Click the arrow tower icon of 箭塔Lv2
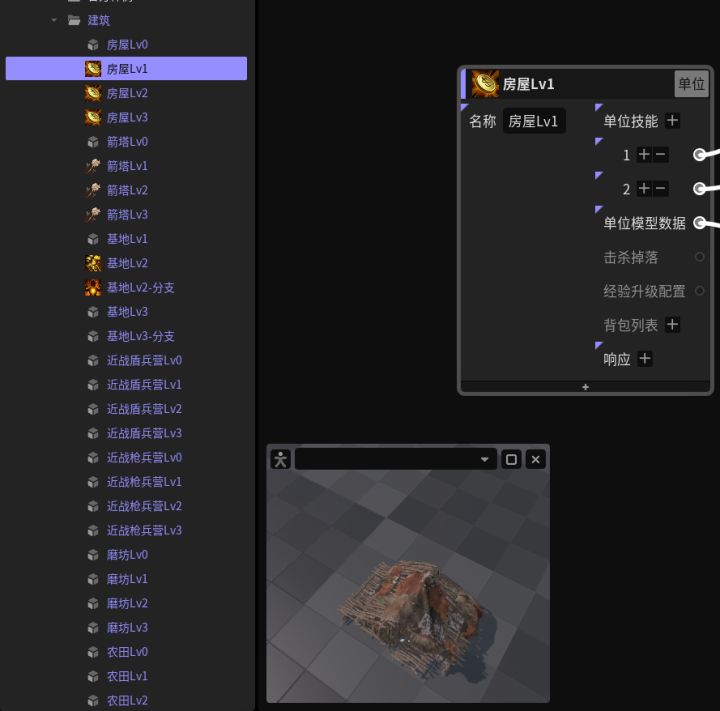This screenshot has height=711, width=720. pyautogui.click(x=93, y=190)
